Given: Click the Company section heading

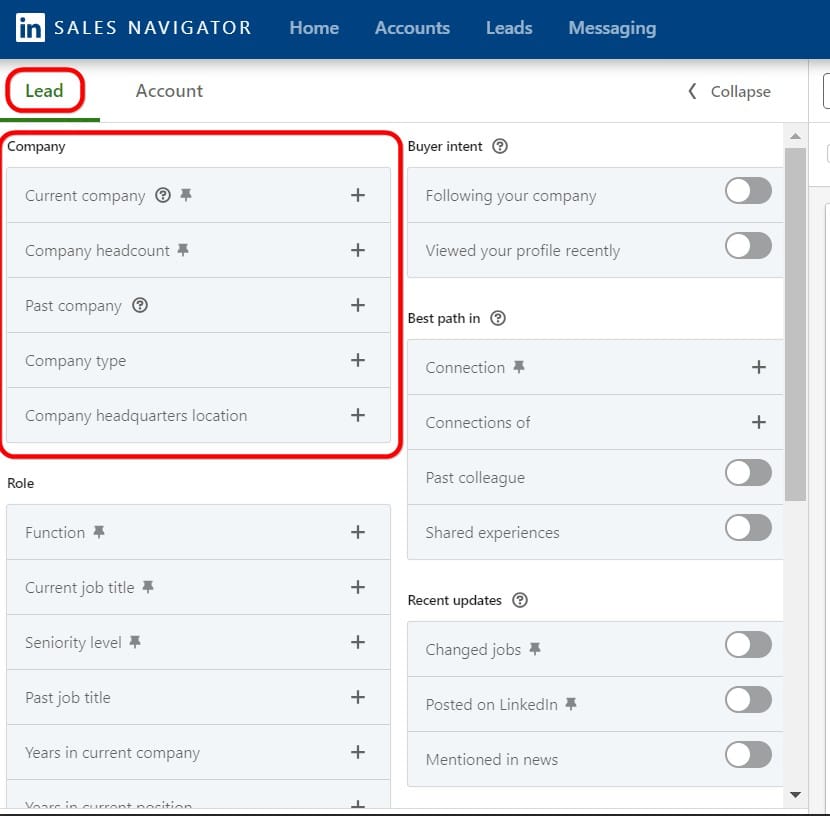Looking at the screenshot, I should point(36,147).
